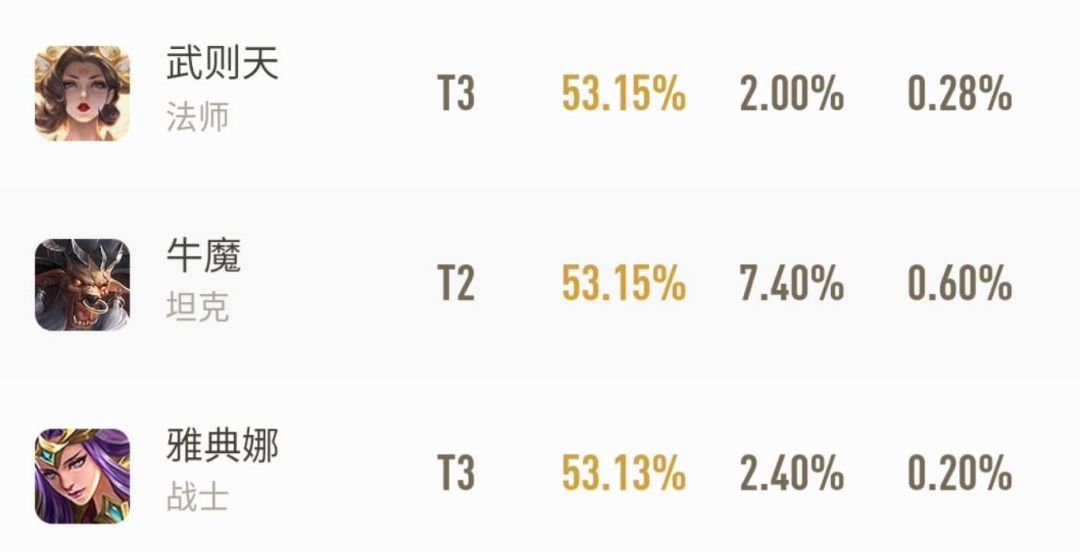Click the T3 tier badge for 武则天

[x=456, y=95]
